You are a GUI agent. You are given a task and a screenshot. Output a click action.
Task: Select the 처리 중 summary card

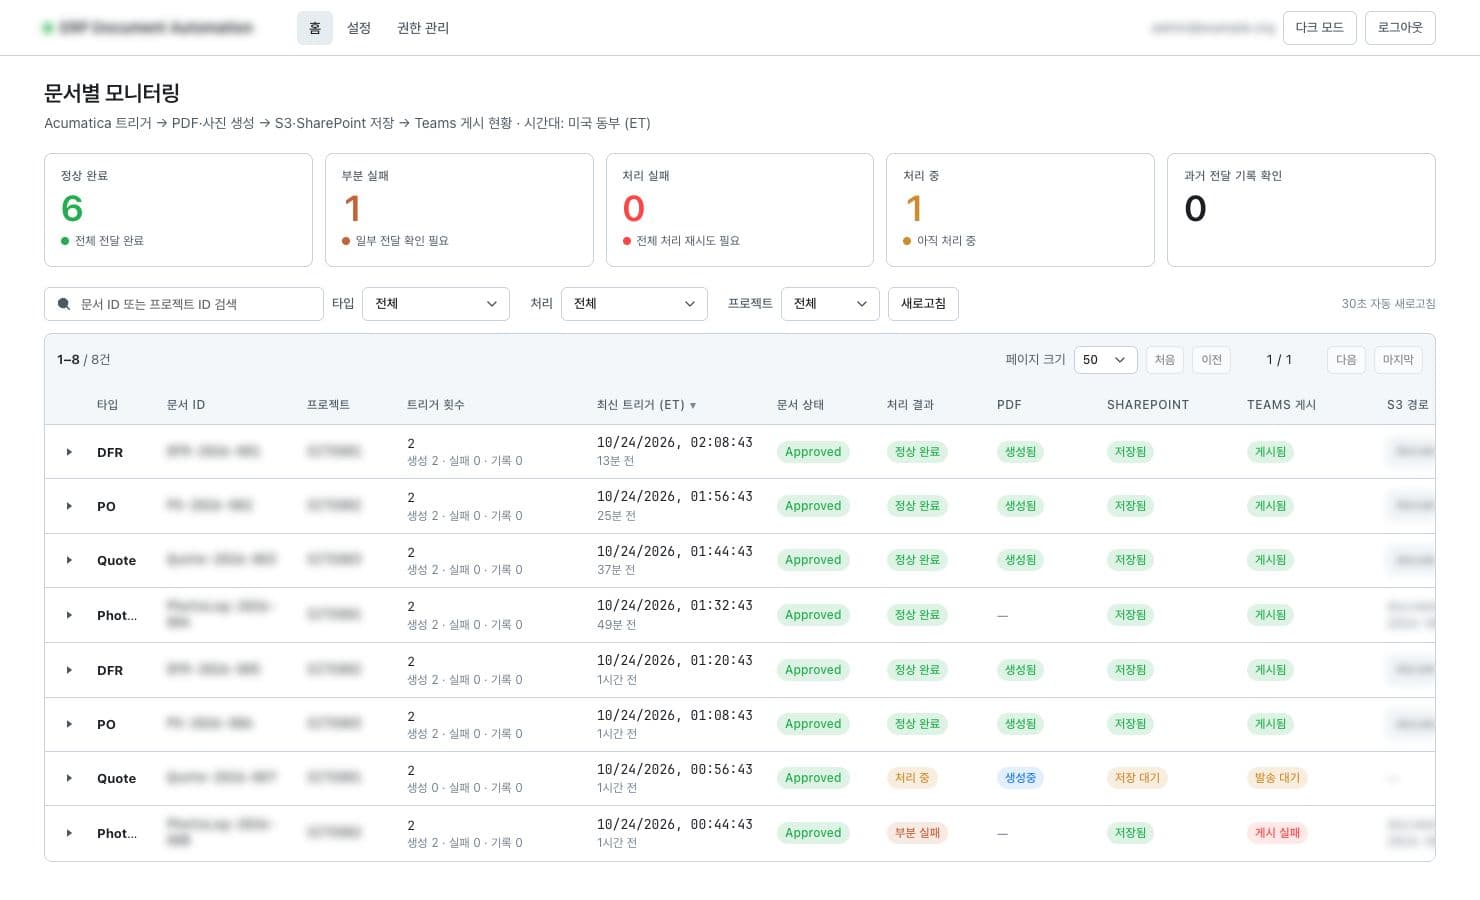pos(1020,210)
